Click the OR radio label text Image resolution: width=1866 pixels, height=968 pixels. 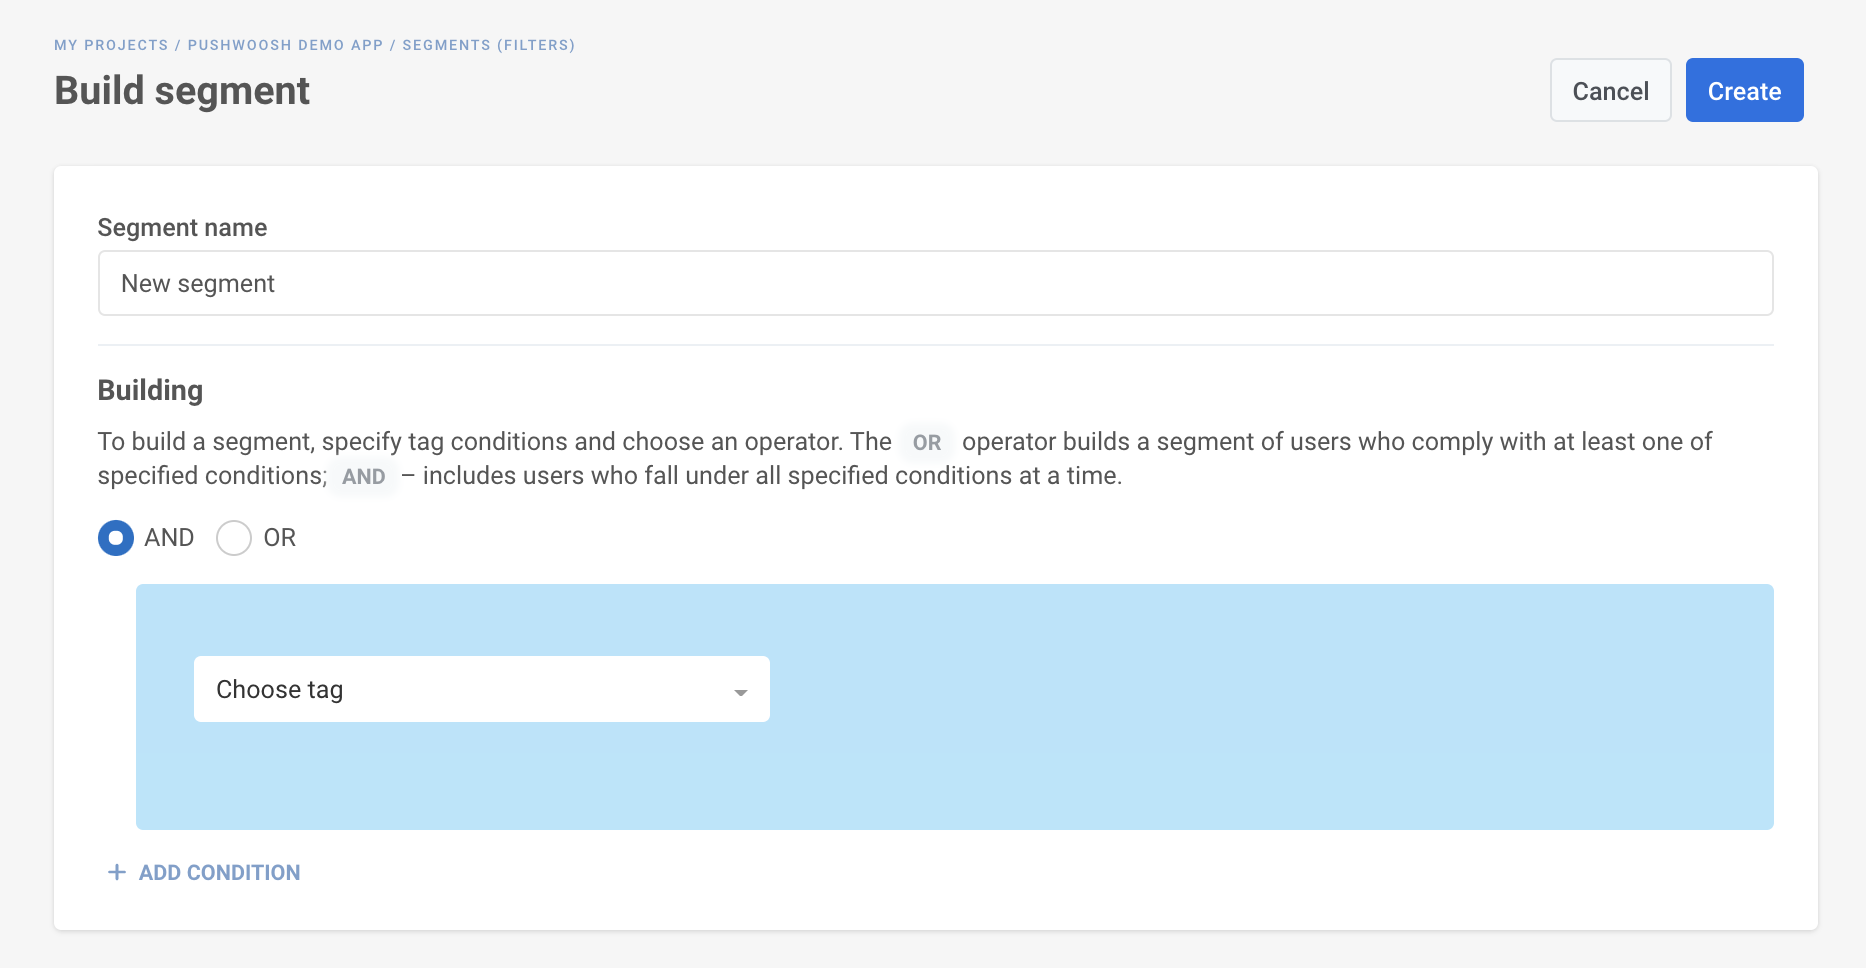[280, 538]
